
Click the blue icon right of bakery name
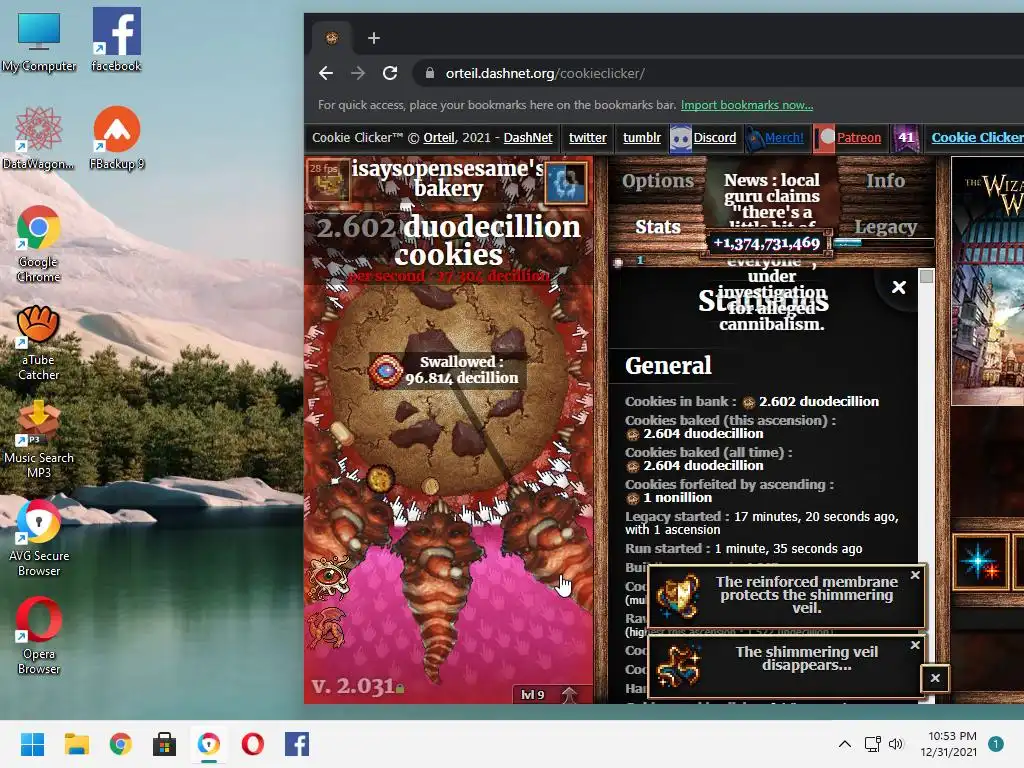coord(566,182)
